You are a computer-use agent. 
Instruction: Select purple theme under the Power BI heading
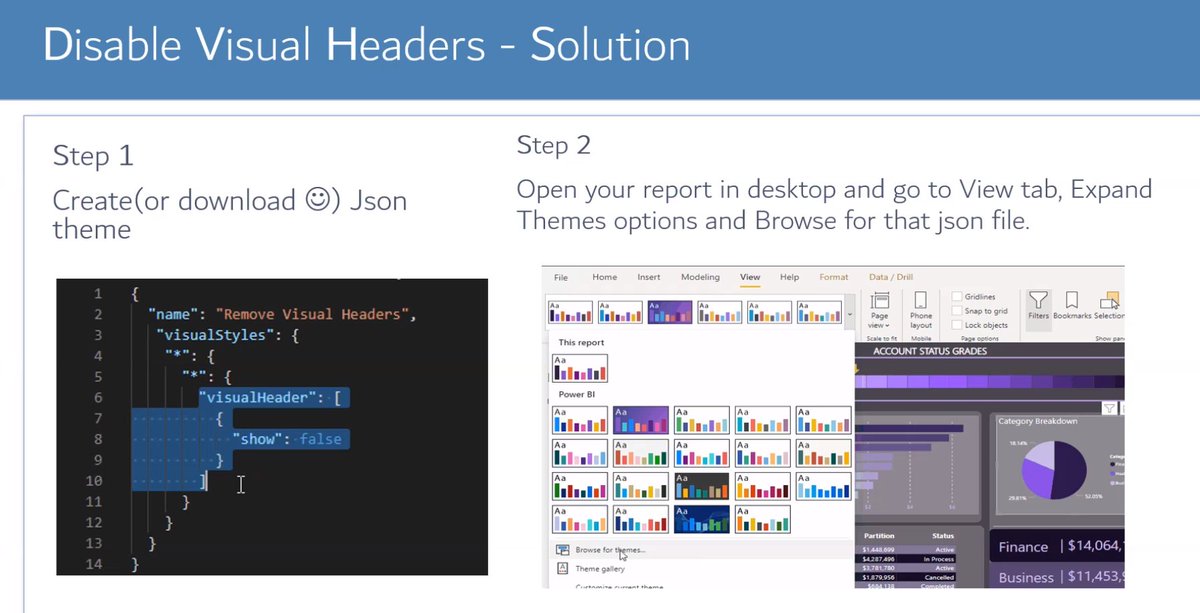(x=641, y=420)
